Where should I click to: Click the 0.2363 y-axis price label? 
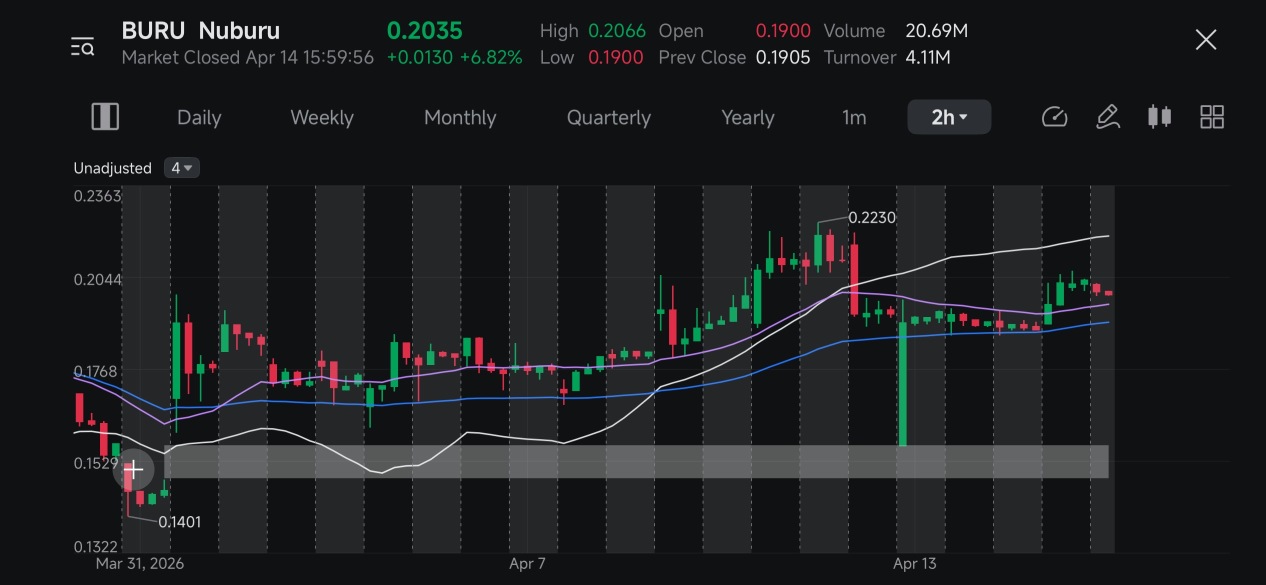tap(97, 196)
